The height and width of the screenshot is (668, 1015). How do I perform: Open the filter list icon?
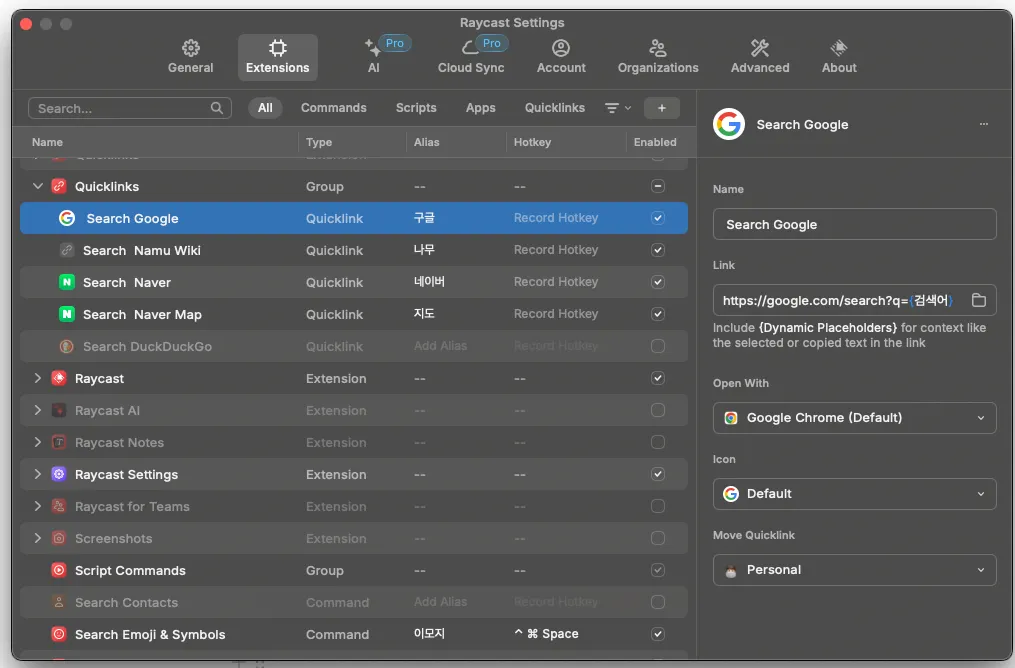point(612,108)
